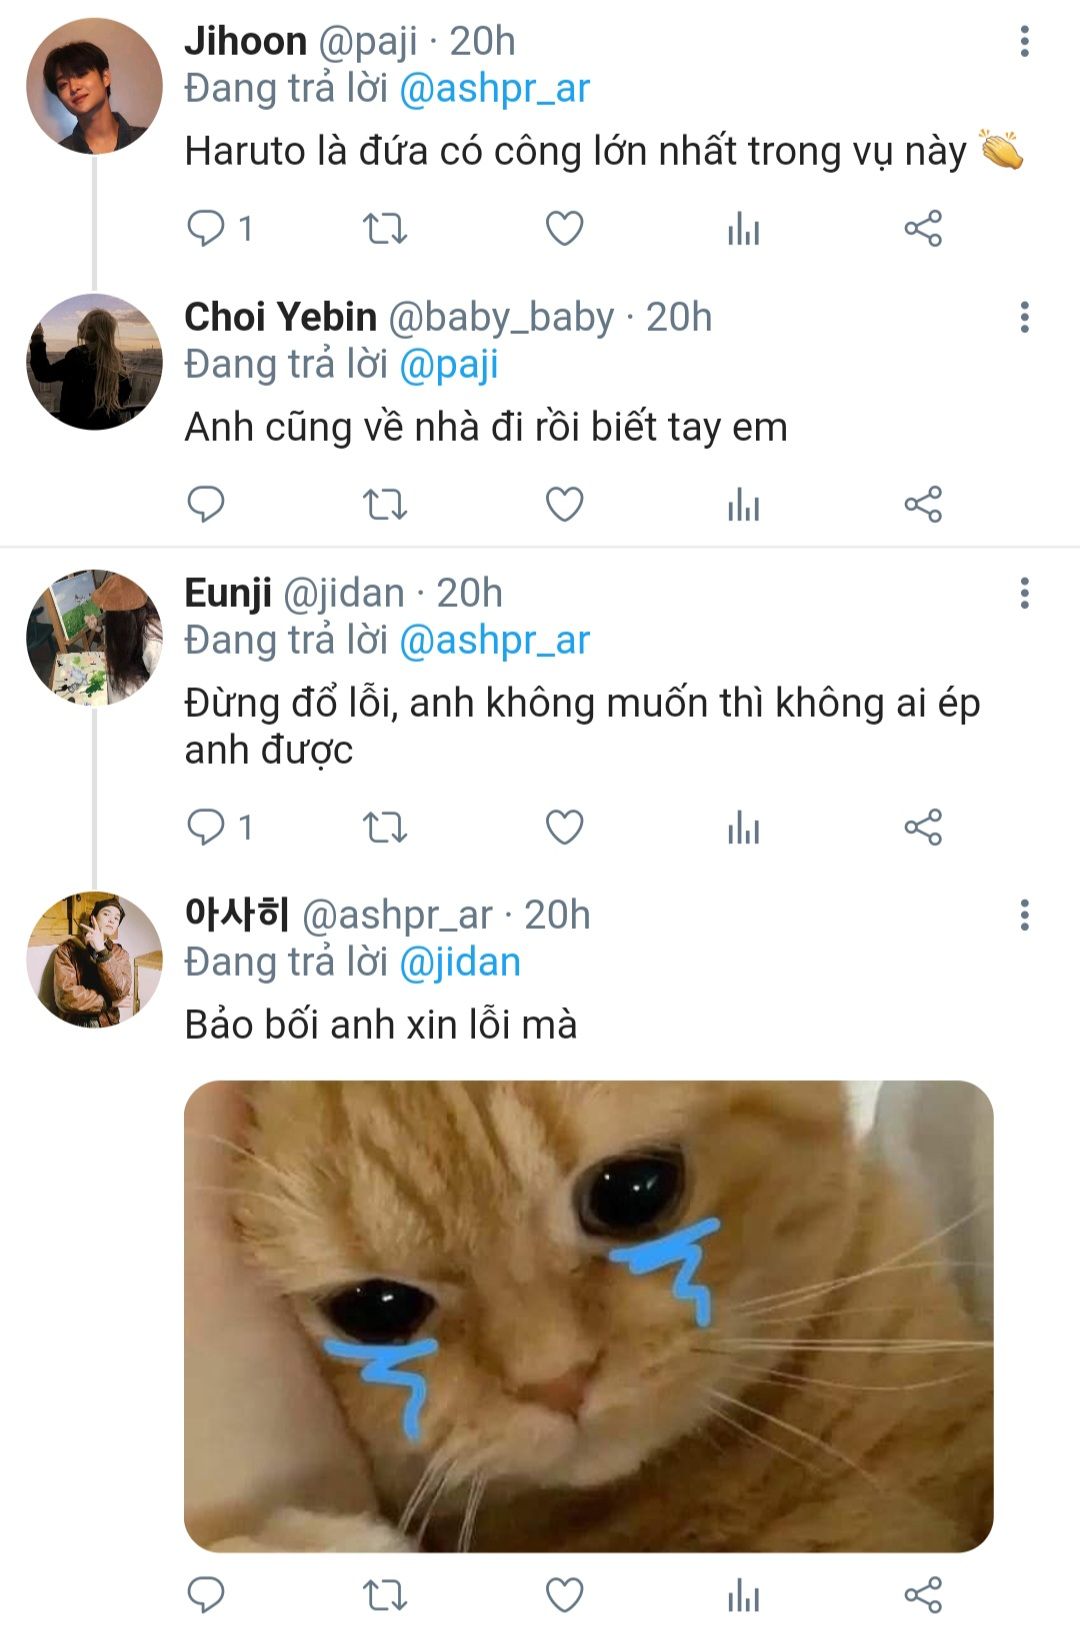Open @jidan mention in 아사히's reply

click(459, 962)
